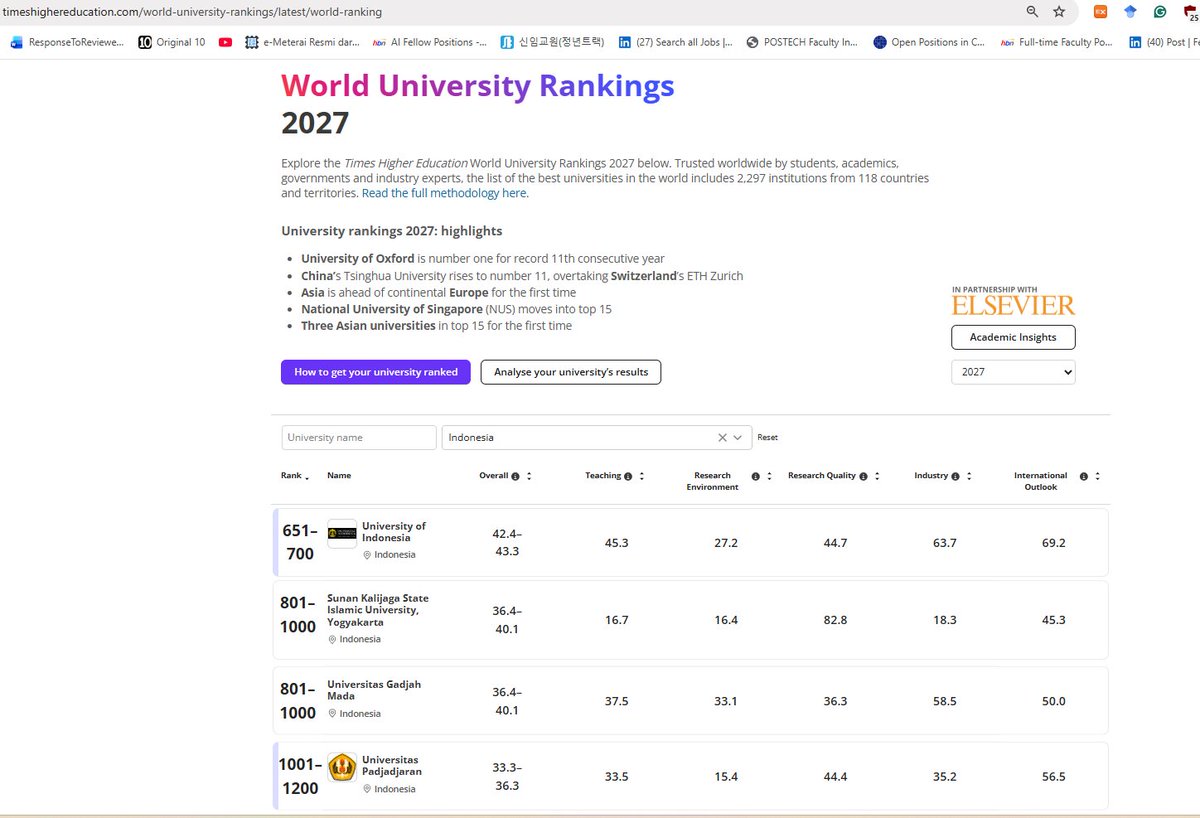Click the World University Rankings heading
The width and height of the screenshot is (1200, 818).
pos(478,86)
